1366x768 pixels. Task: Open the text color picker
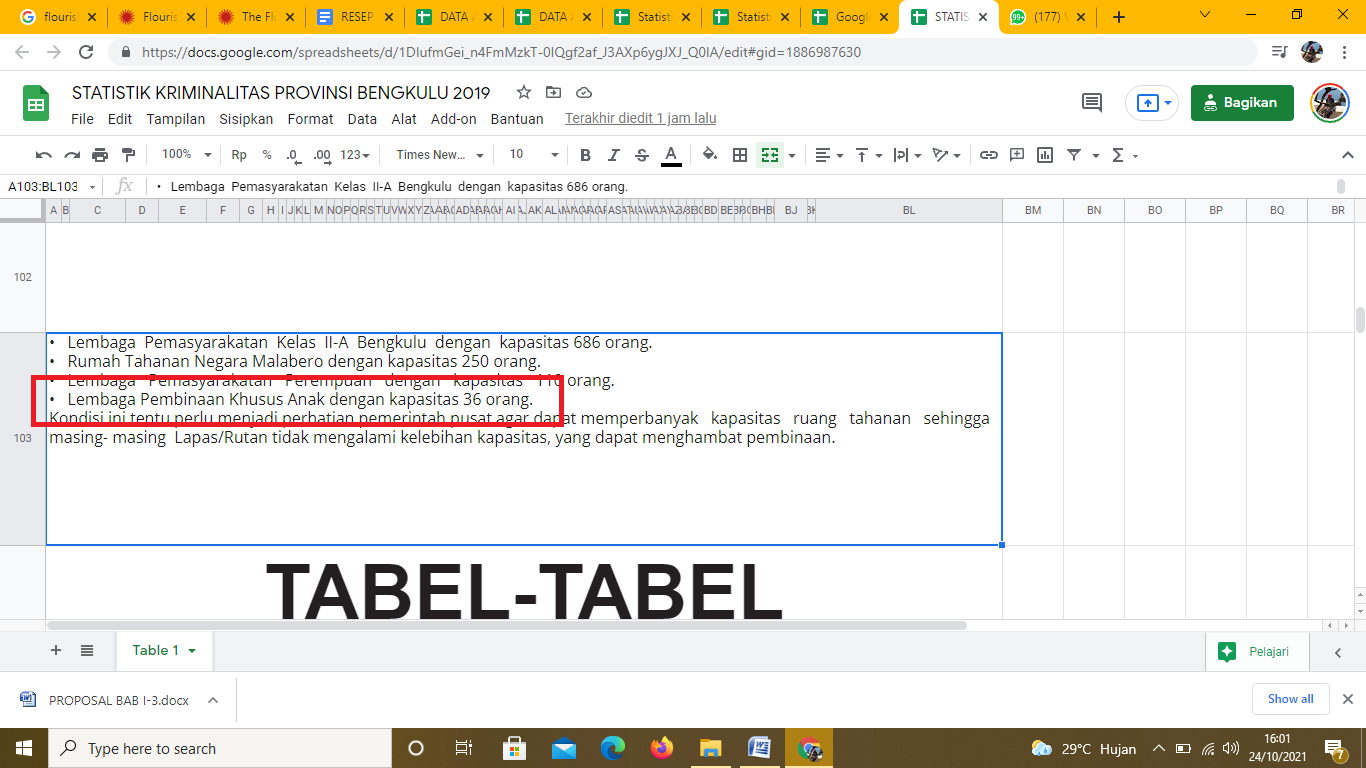(x=671, y=155)
